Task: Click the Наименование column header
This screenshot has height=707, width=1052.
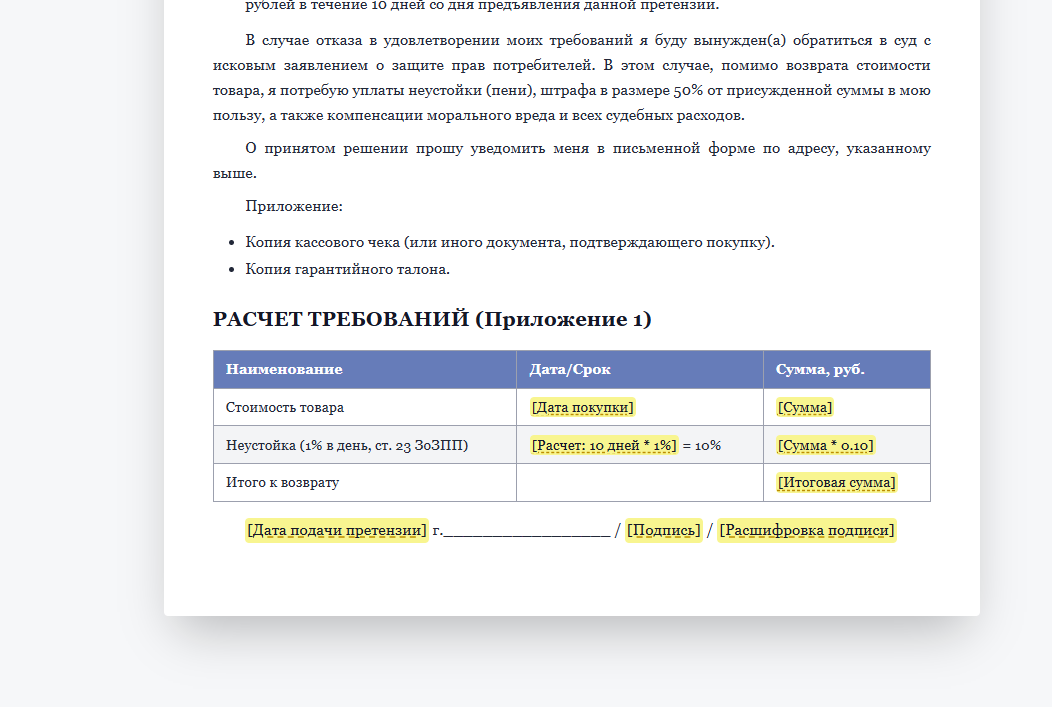Action: click(x=365, y=370)
